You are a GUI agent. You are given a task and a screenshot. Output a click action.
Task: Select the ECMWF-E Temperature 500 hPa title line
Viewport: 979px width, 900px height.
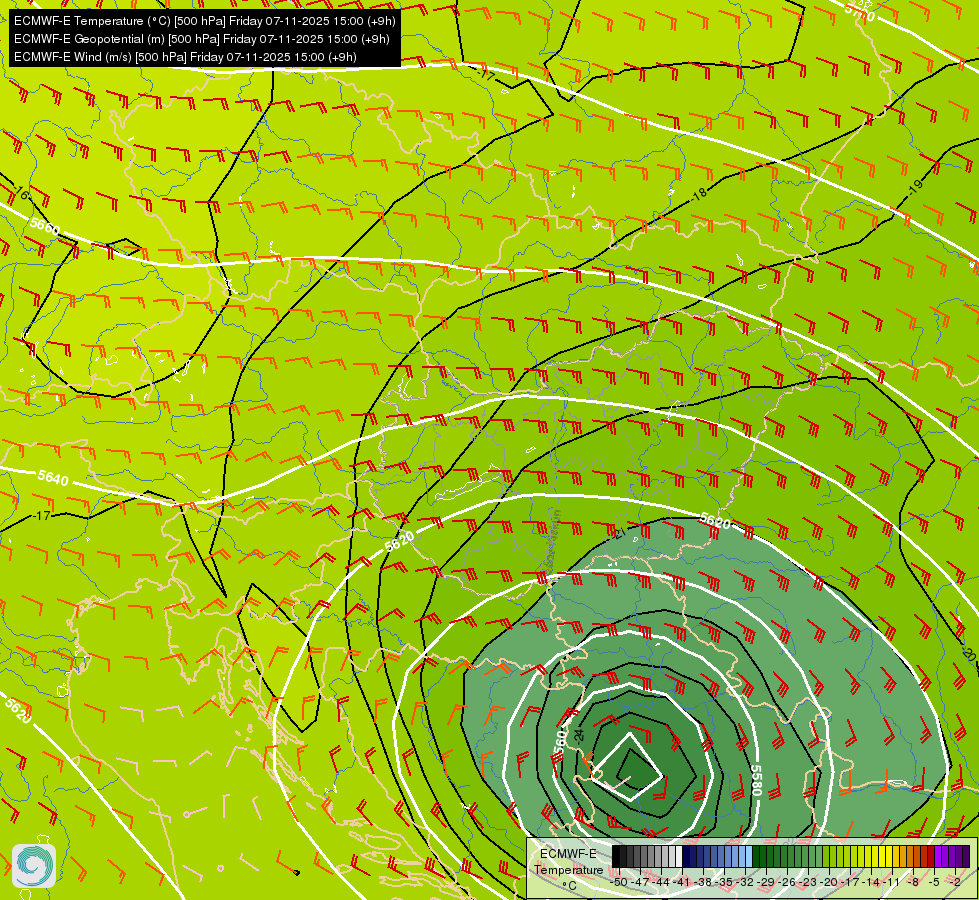click(205, 21)
